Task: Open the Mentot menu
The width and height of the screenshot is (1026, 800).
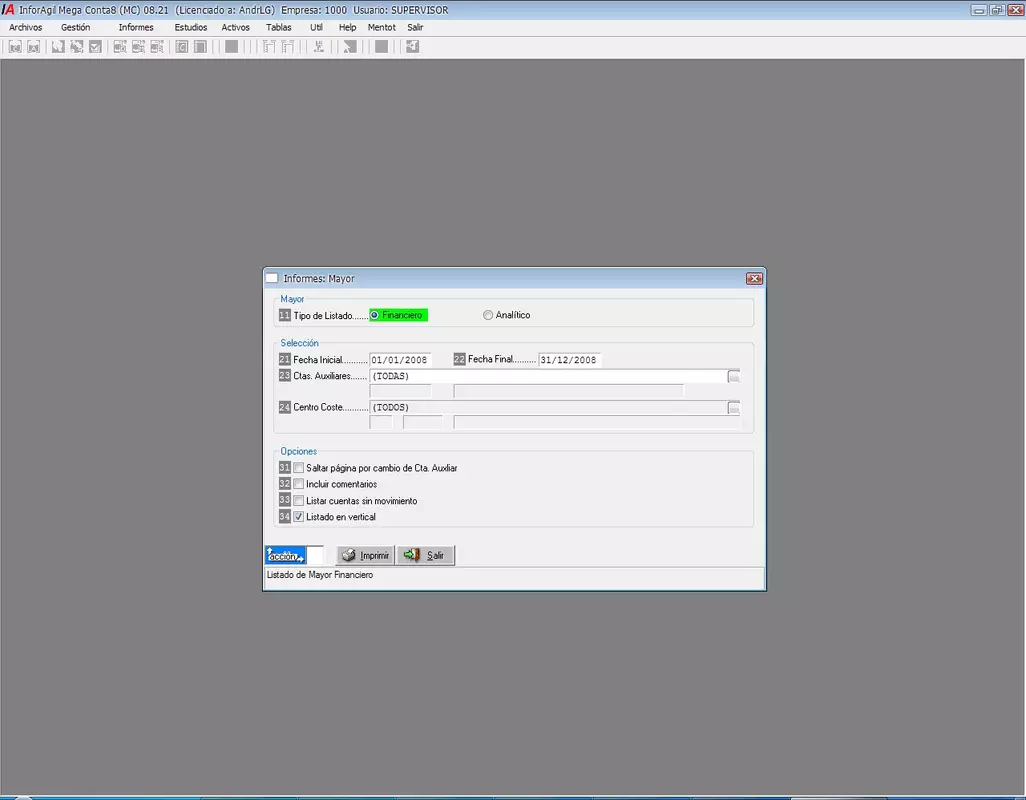Action: pyautogui.click(x=381, y=27)
